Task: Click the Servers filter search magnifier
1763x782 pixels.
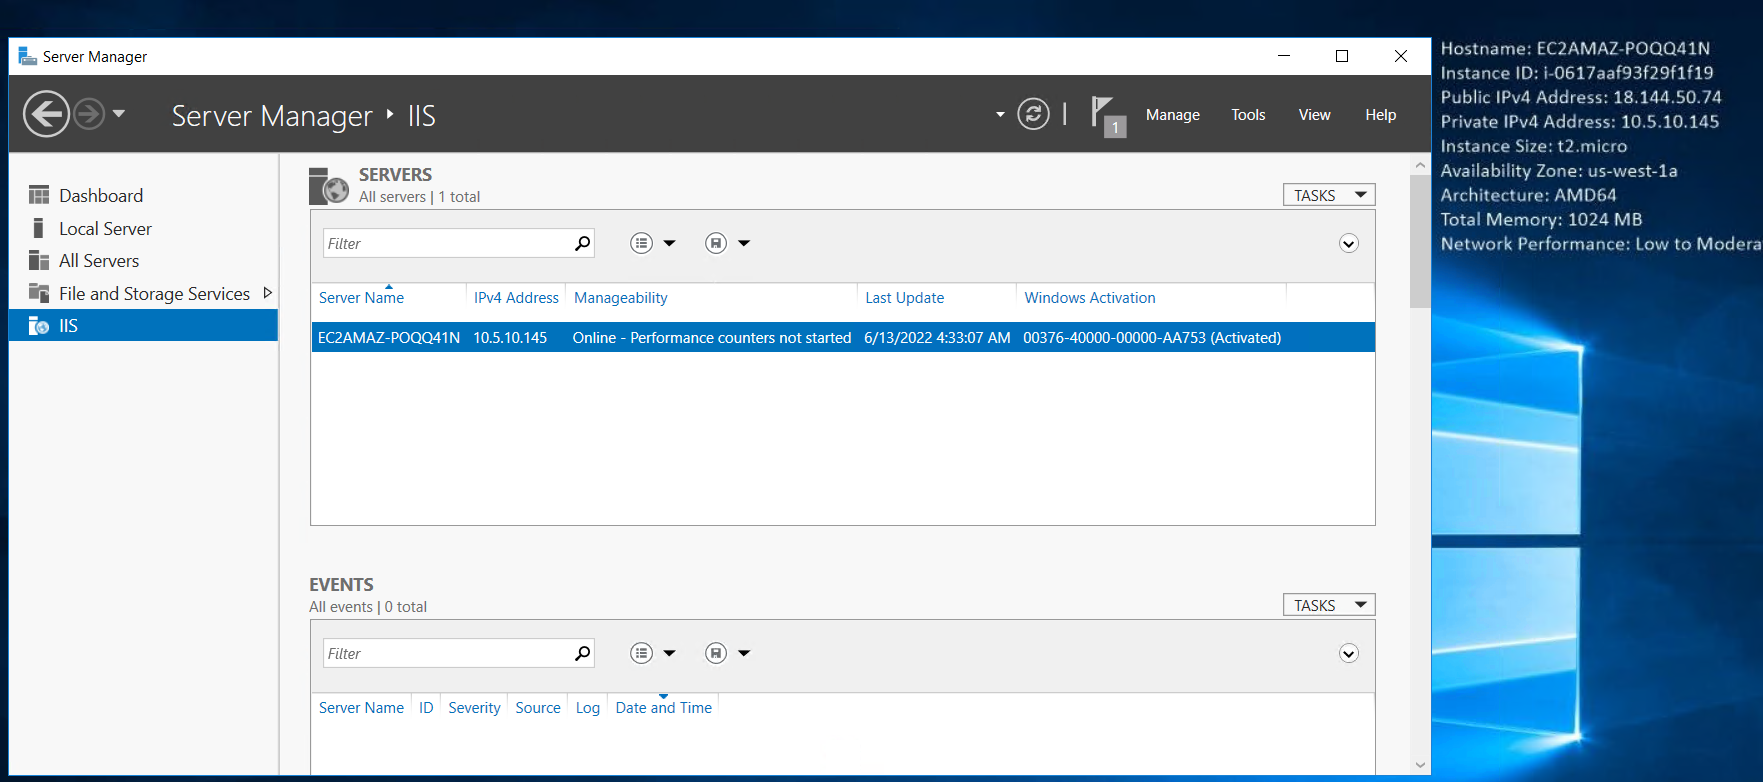Action: 582,243
